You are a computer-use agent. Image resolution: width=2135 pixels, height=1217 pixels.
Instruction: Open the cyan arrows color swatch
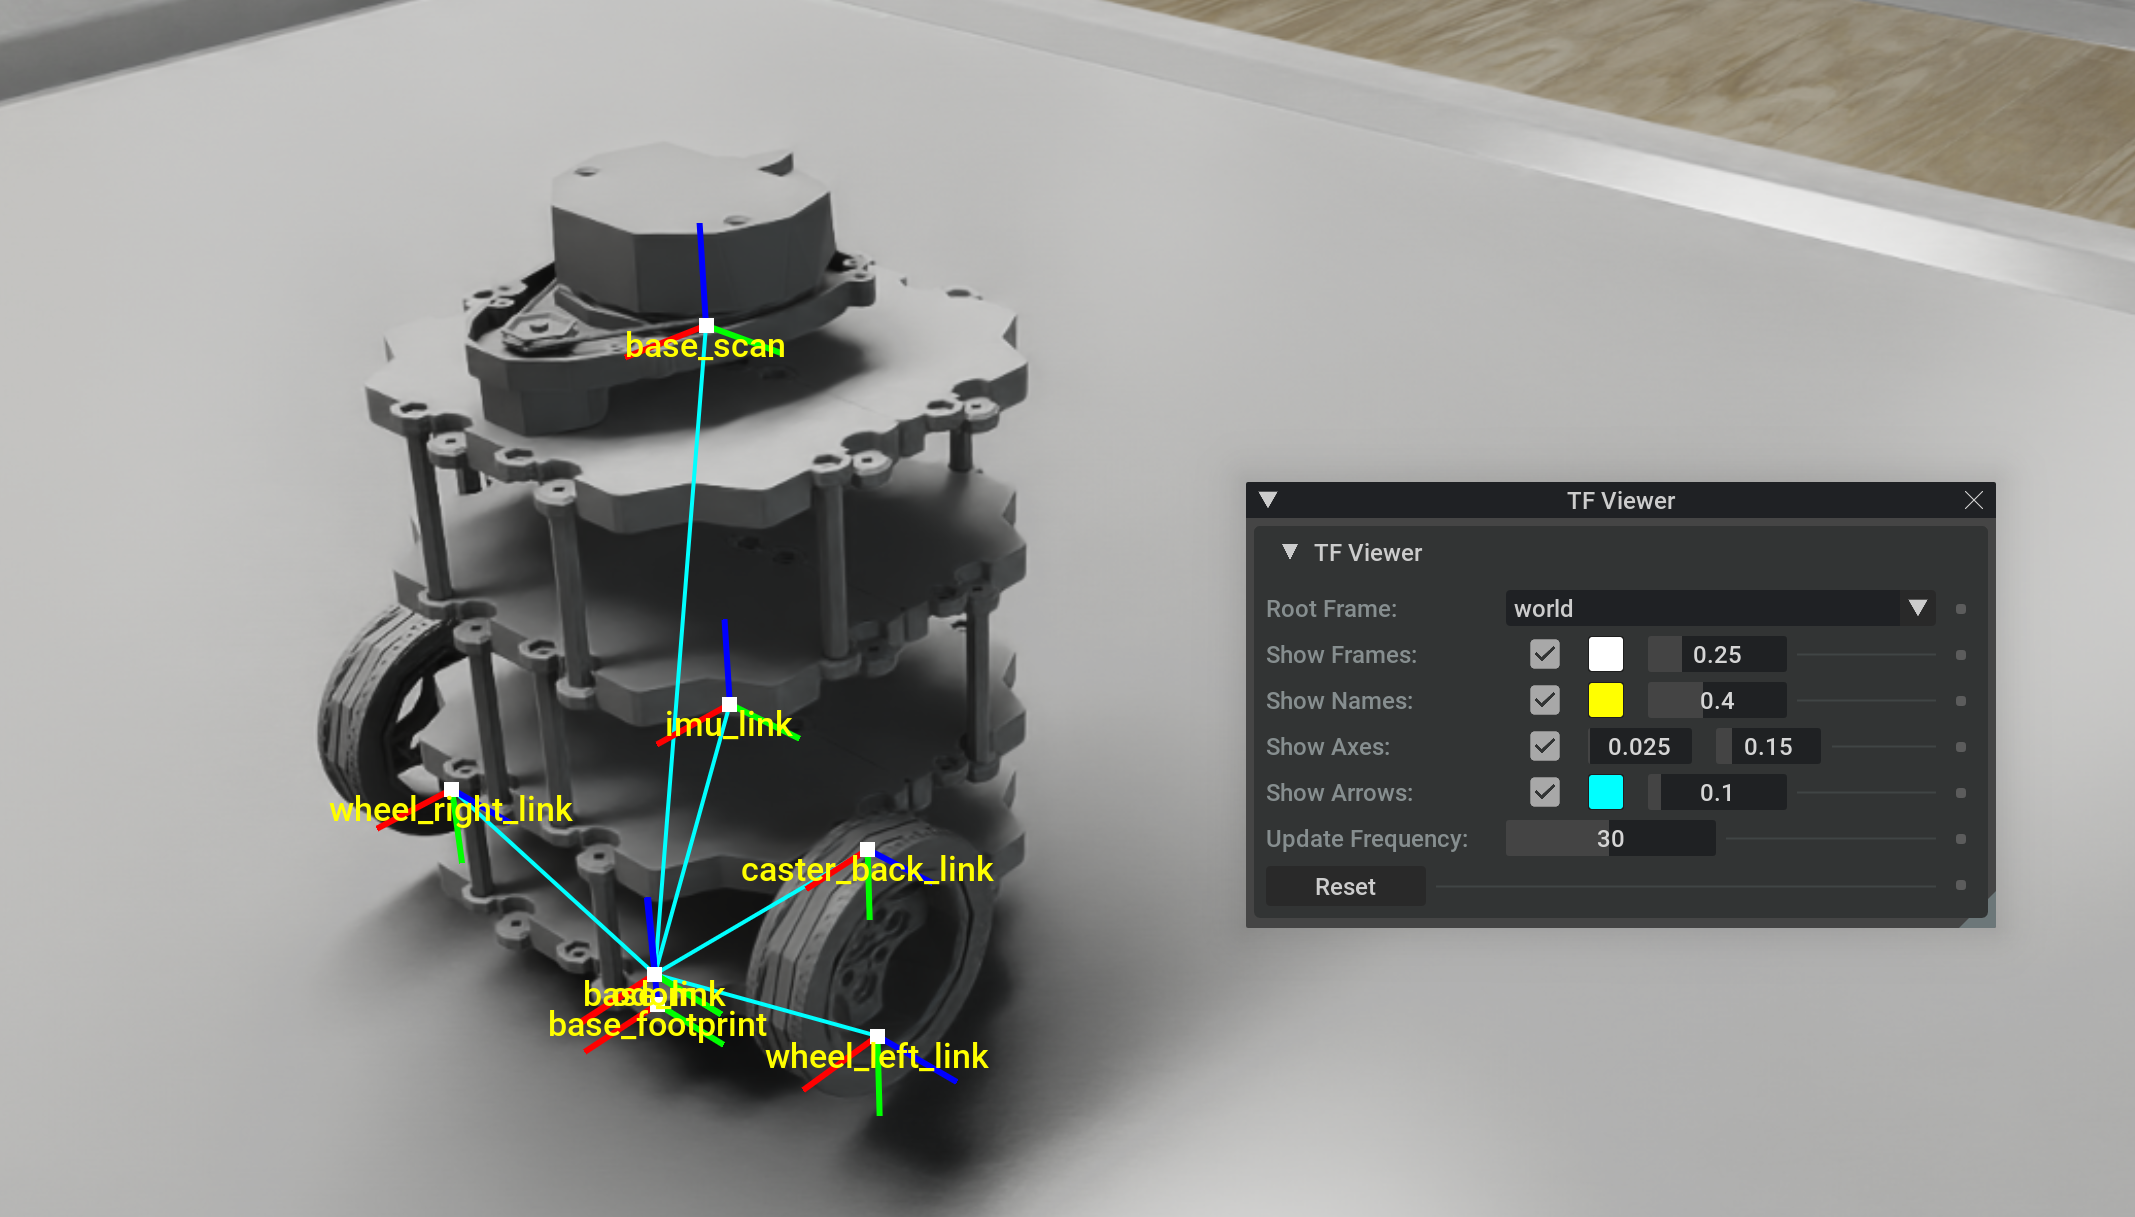[1605, 793]
